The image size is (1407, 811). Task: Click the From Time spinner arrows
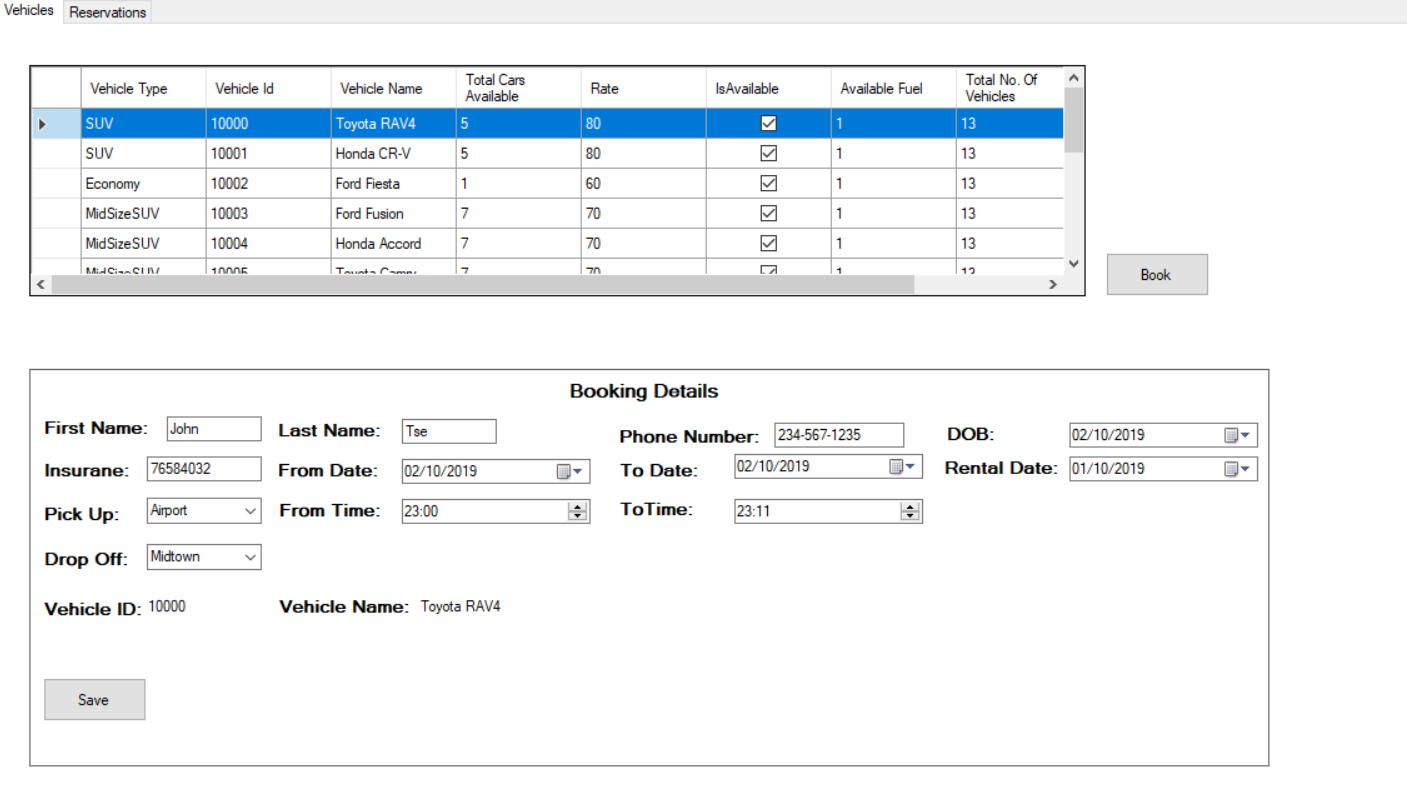tap(577, 511)
